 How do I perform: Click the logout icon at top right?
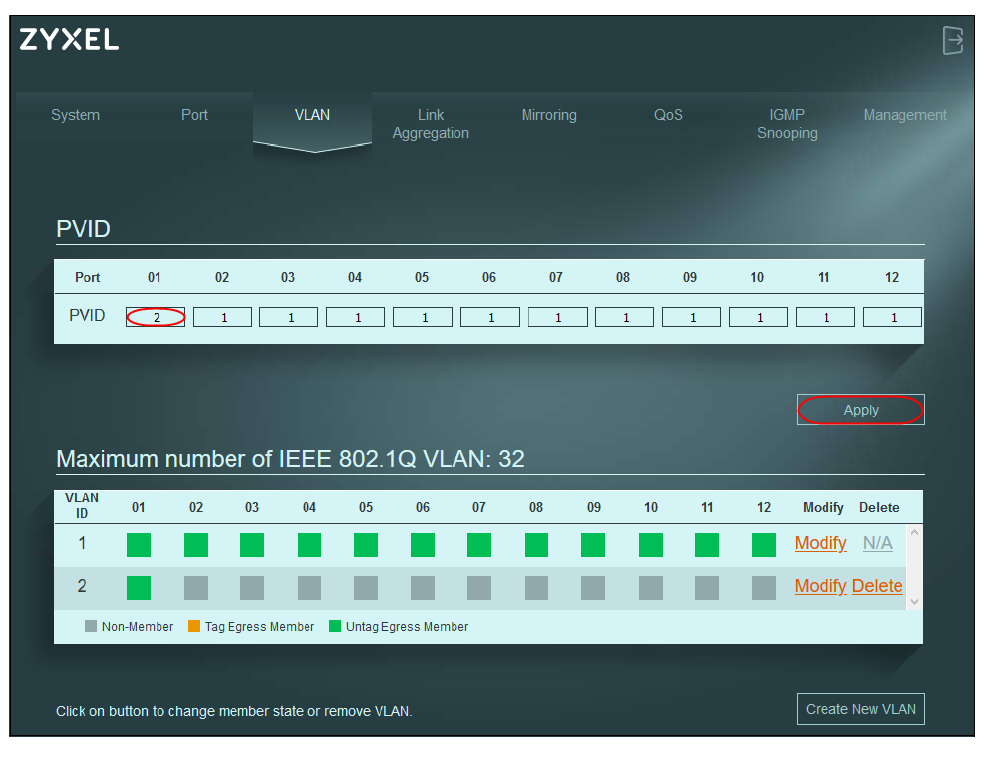point(952,40)
